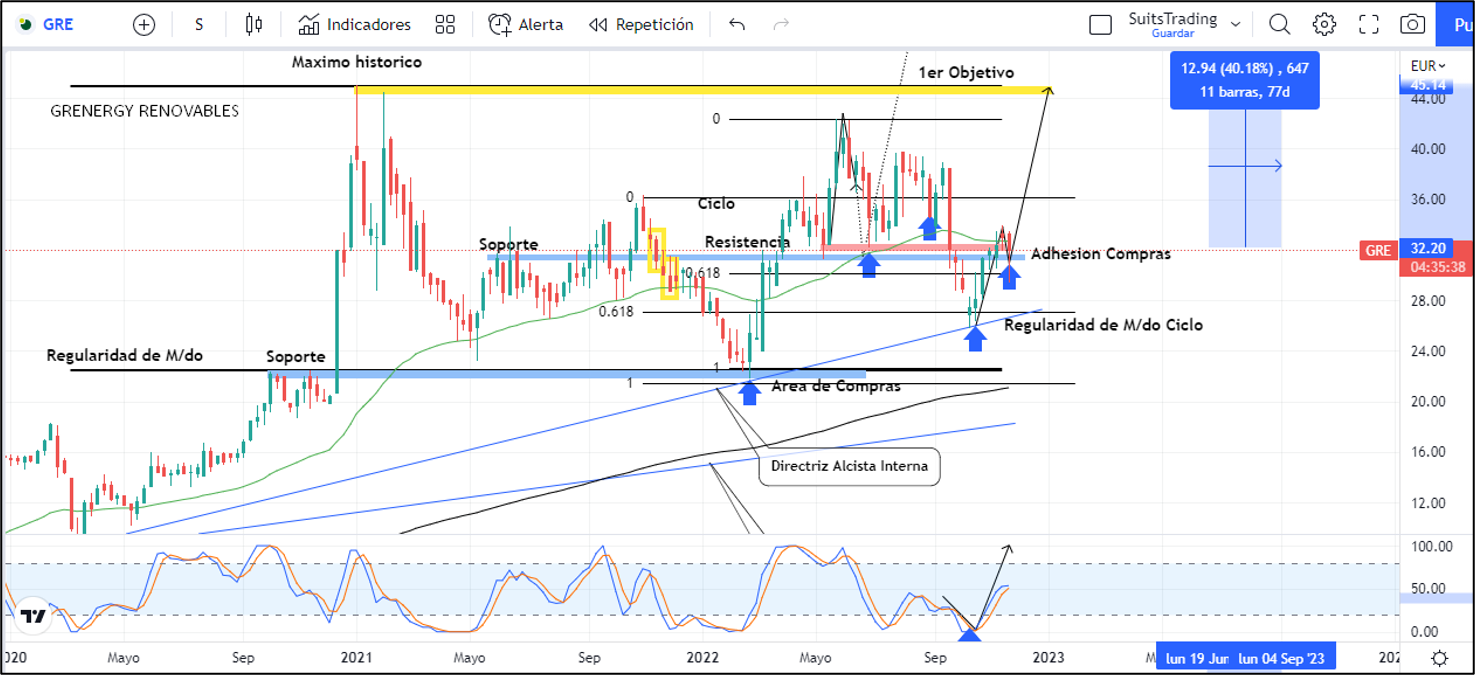Click the add symbol plus icon
The image size is (1476, 676).
[x=144, y=25]
